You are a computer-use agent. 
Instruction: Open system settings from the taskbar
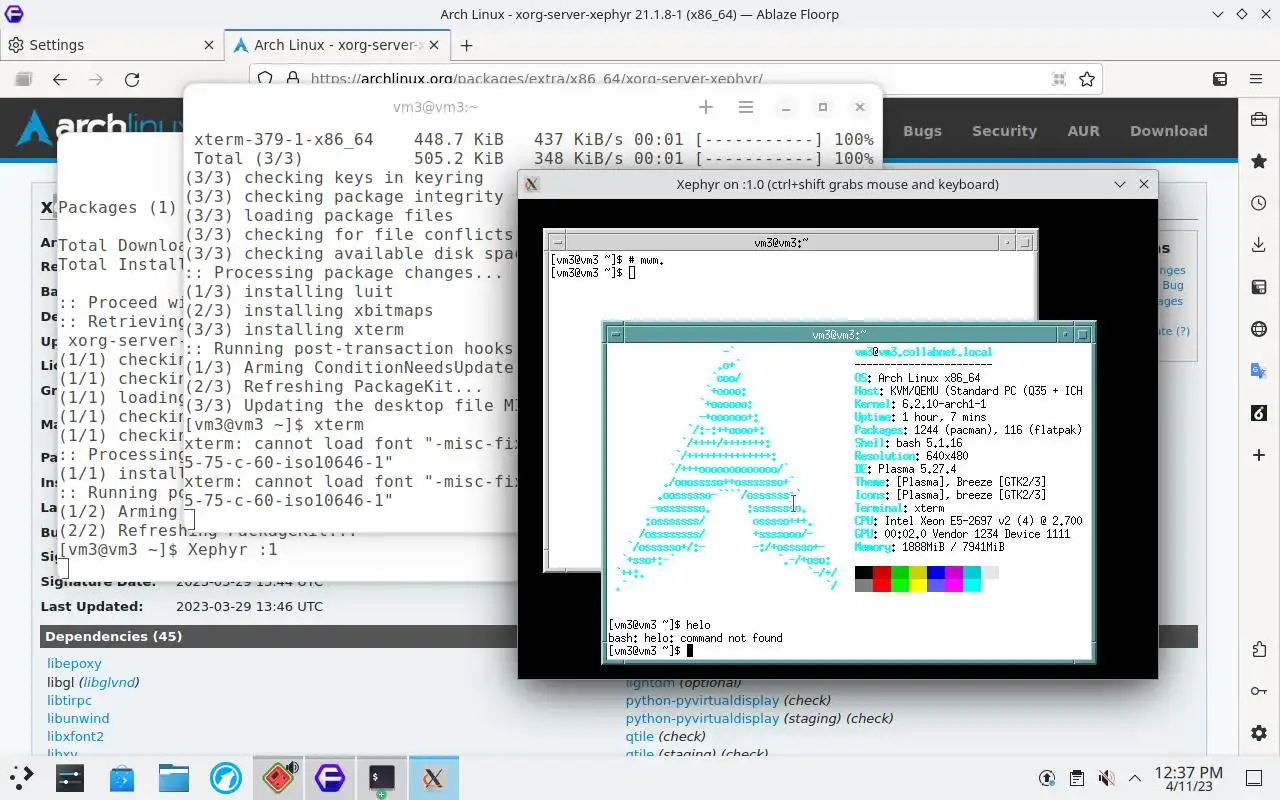[x=70, y=778]
